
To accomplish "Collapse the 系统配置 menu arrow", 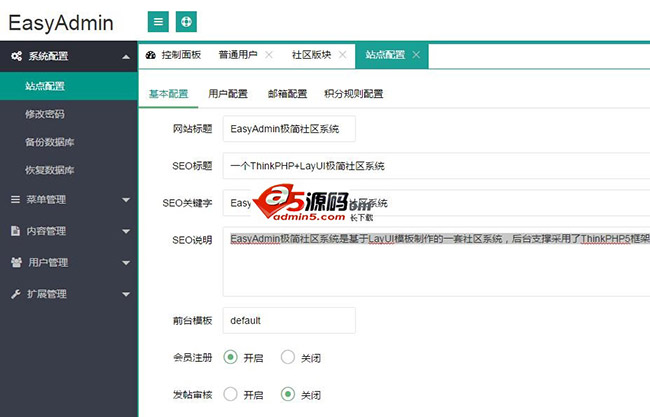I will [x=126, y=57].
